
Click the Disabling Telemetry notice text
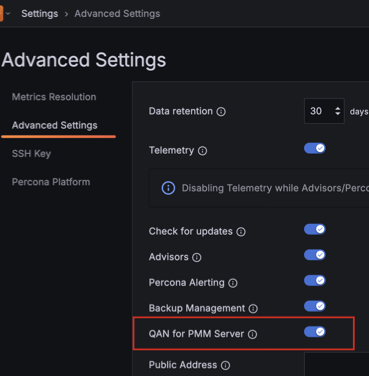[x=275, y=188]
